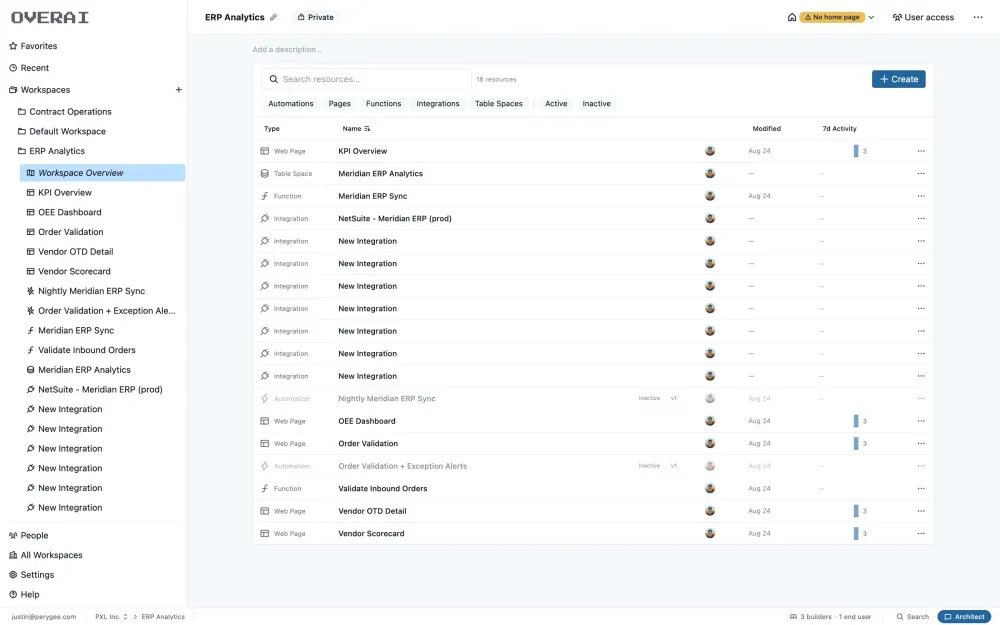Select Workspace Overview in sidebar

[103, 173]
